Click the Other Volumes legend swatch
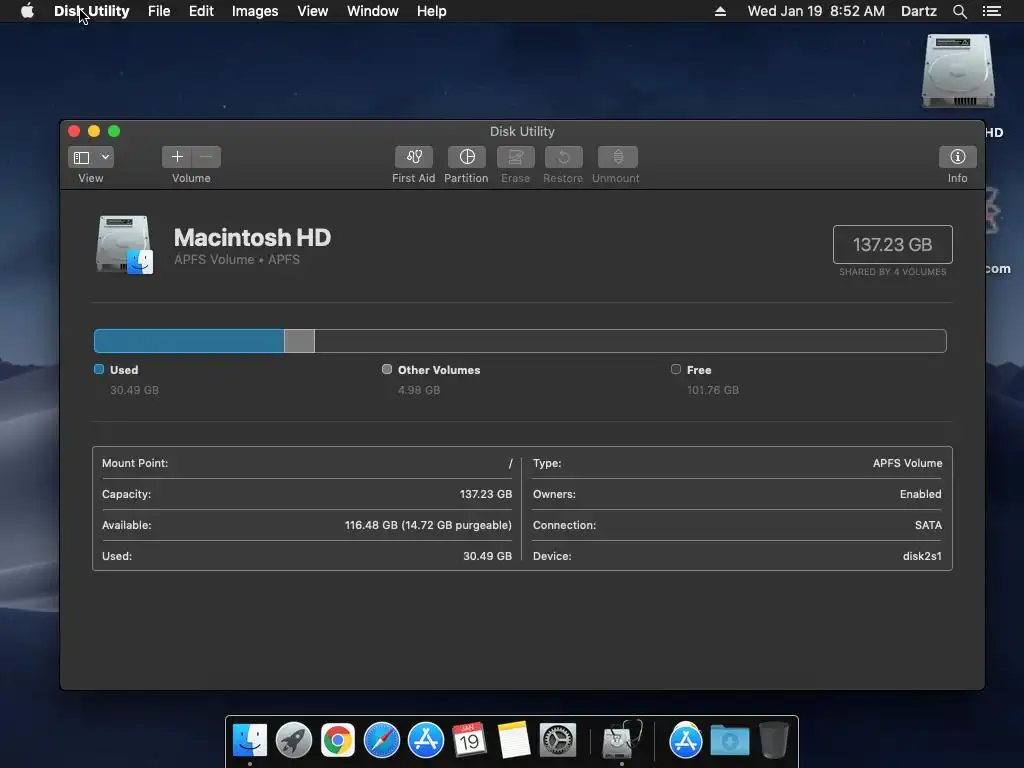The image size is (1024, 768). pyautogui.click(x=387, y=369)
